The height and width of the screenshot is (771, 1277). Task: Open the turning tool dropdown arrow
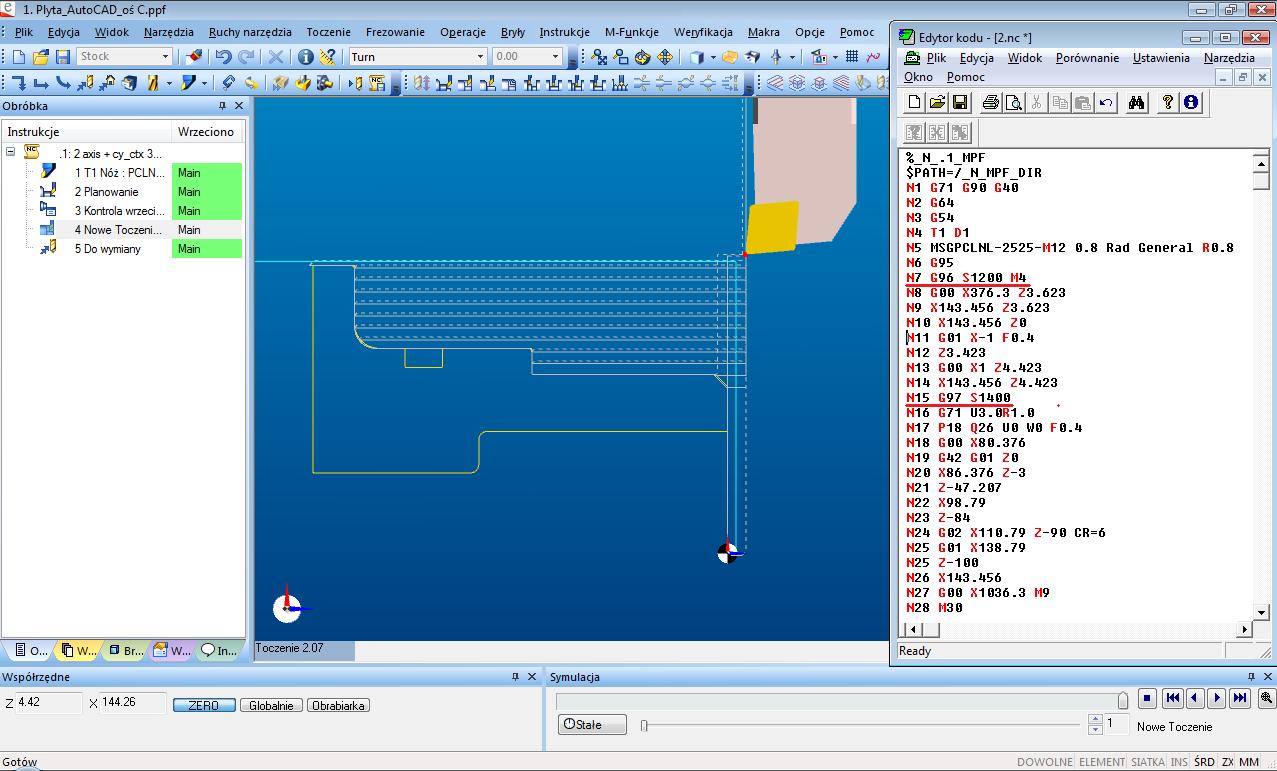(204, 83)
